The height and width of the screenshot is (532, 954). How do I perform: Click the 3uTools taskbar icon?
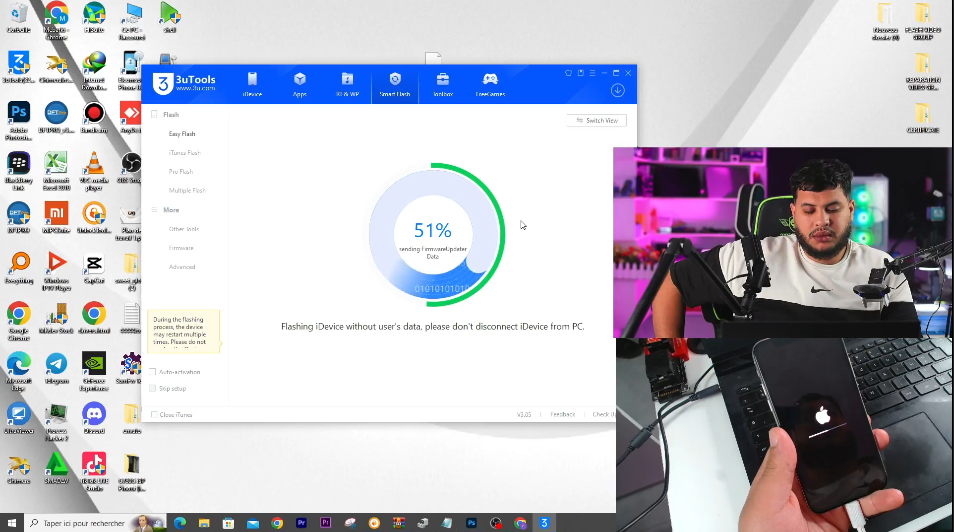click(544, 523)
